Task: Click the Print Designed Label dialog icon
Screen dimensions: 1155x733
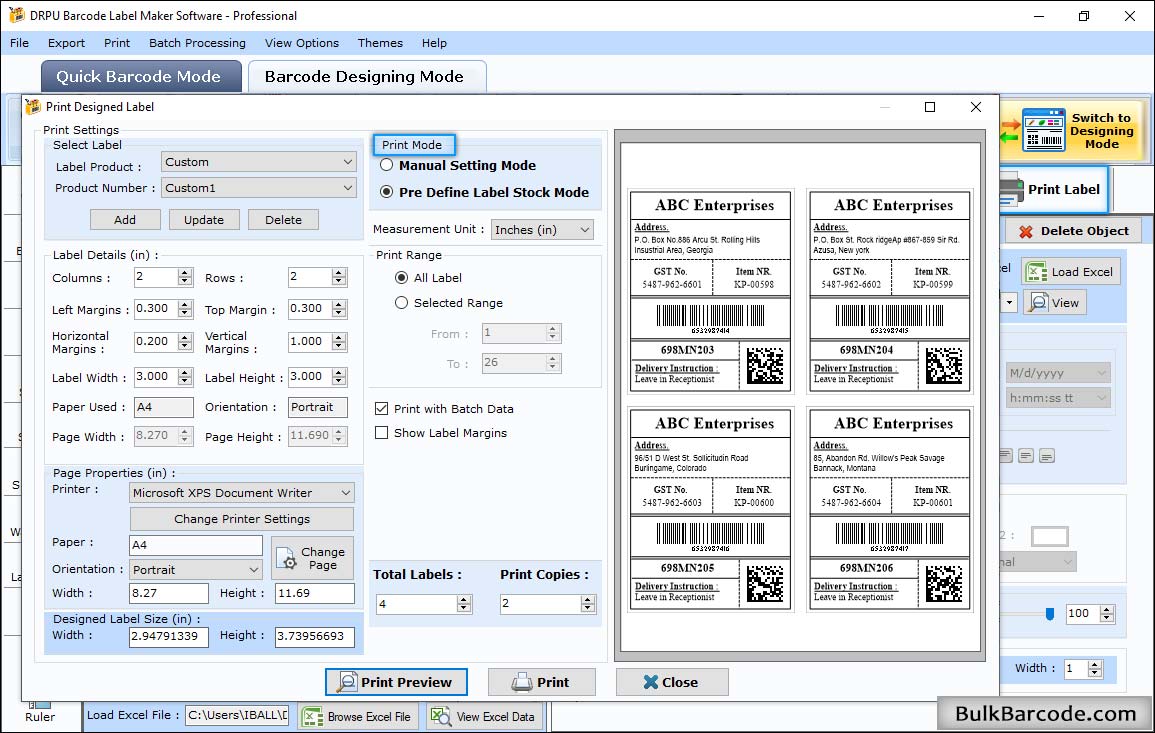Action: click(33, 107)
